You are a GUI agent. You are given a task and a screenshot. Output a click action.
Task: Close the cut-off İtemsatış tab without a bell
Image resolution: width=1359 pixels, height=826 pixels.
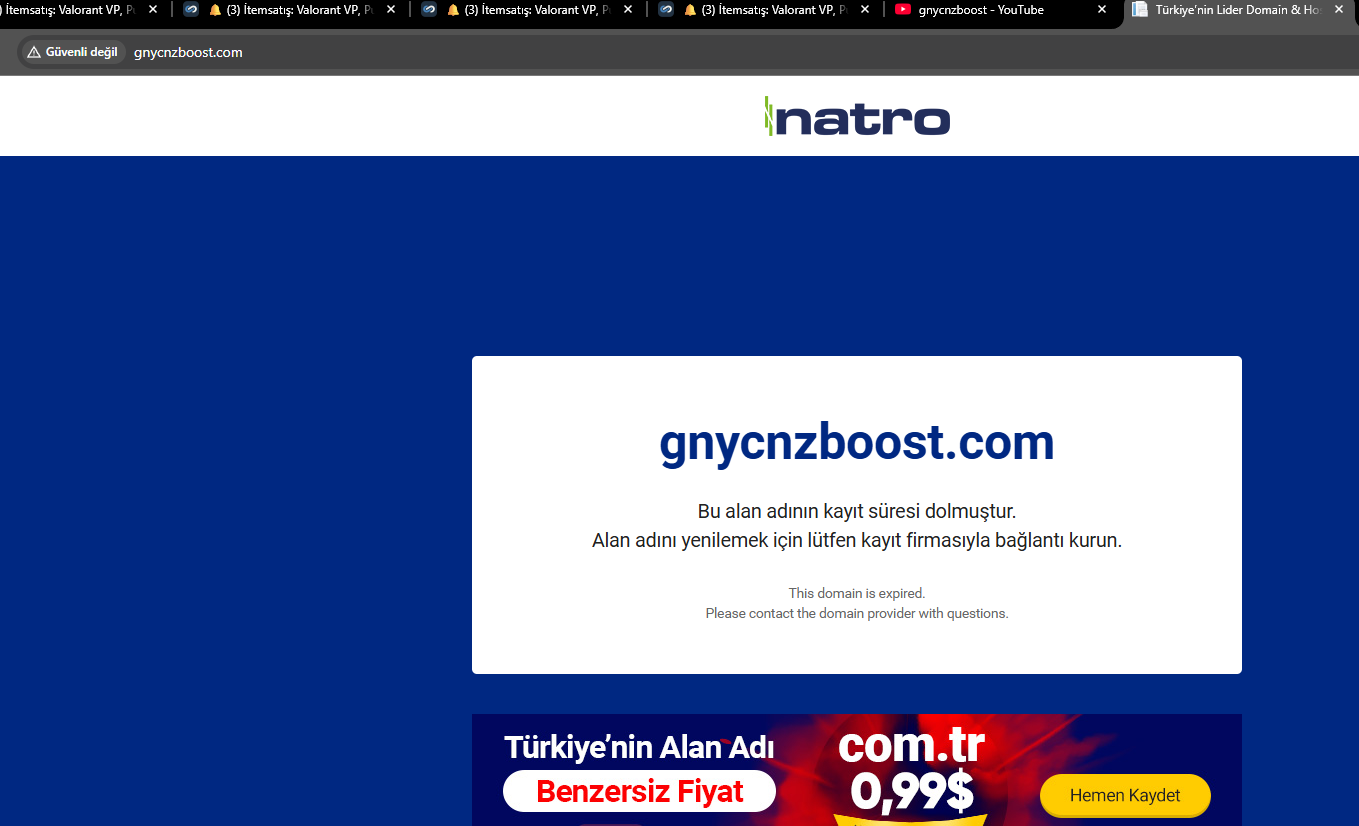coord(153,10)
